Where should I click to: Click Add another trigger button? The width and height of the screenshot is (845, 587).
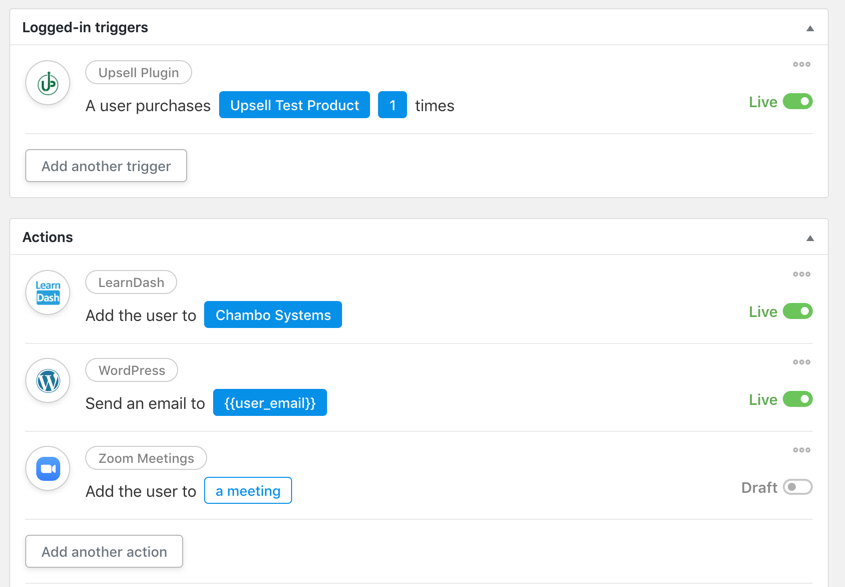[106, 166]
